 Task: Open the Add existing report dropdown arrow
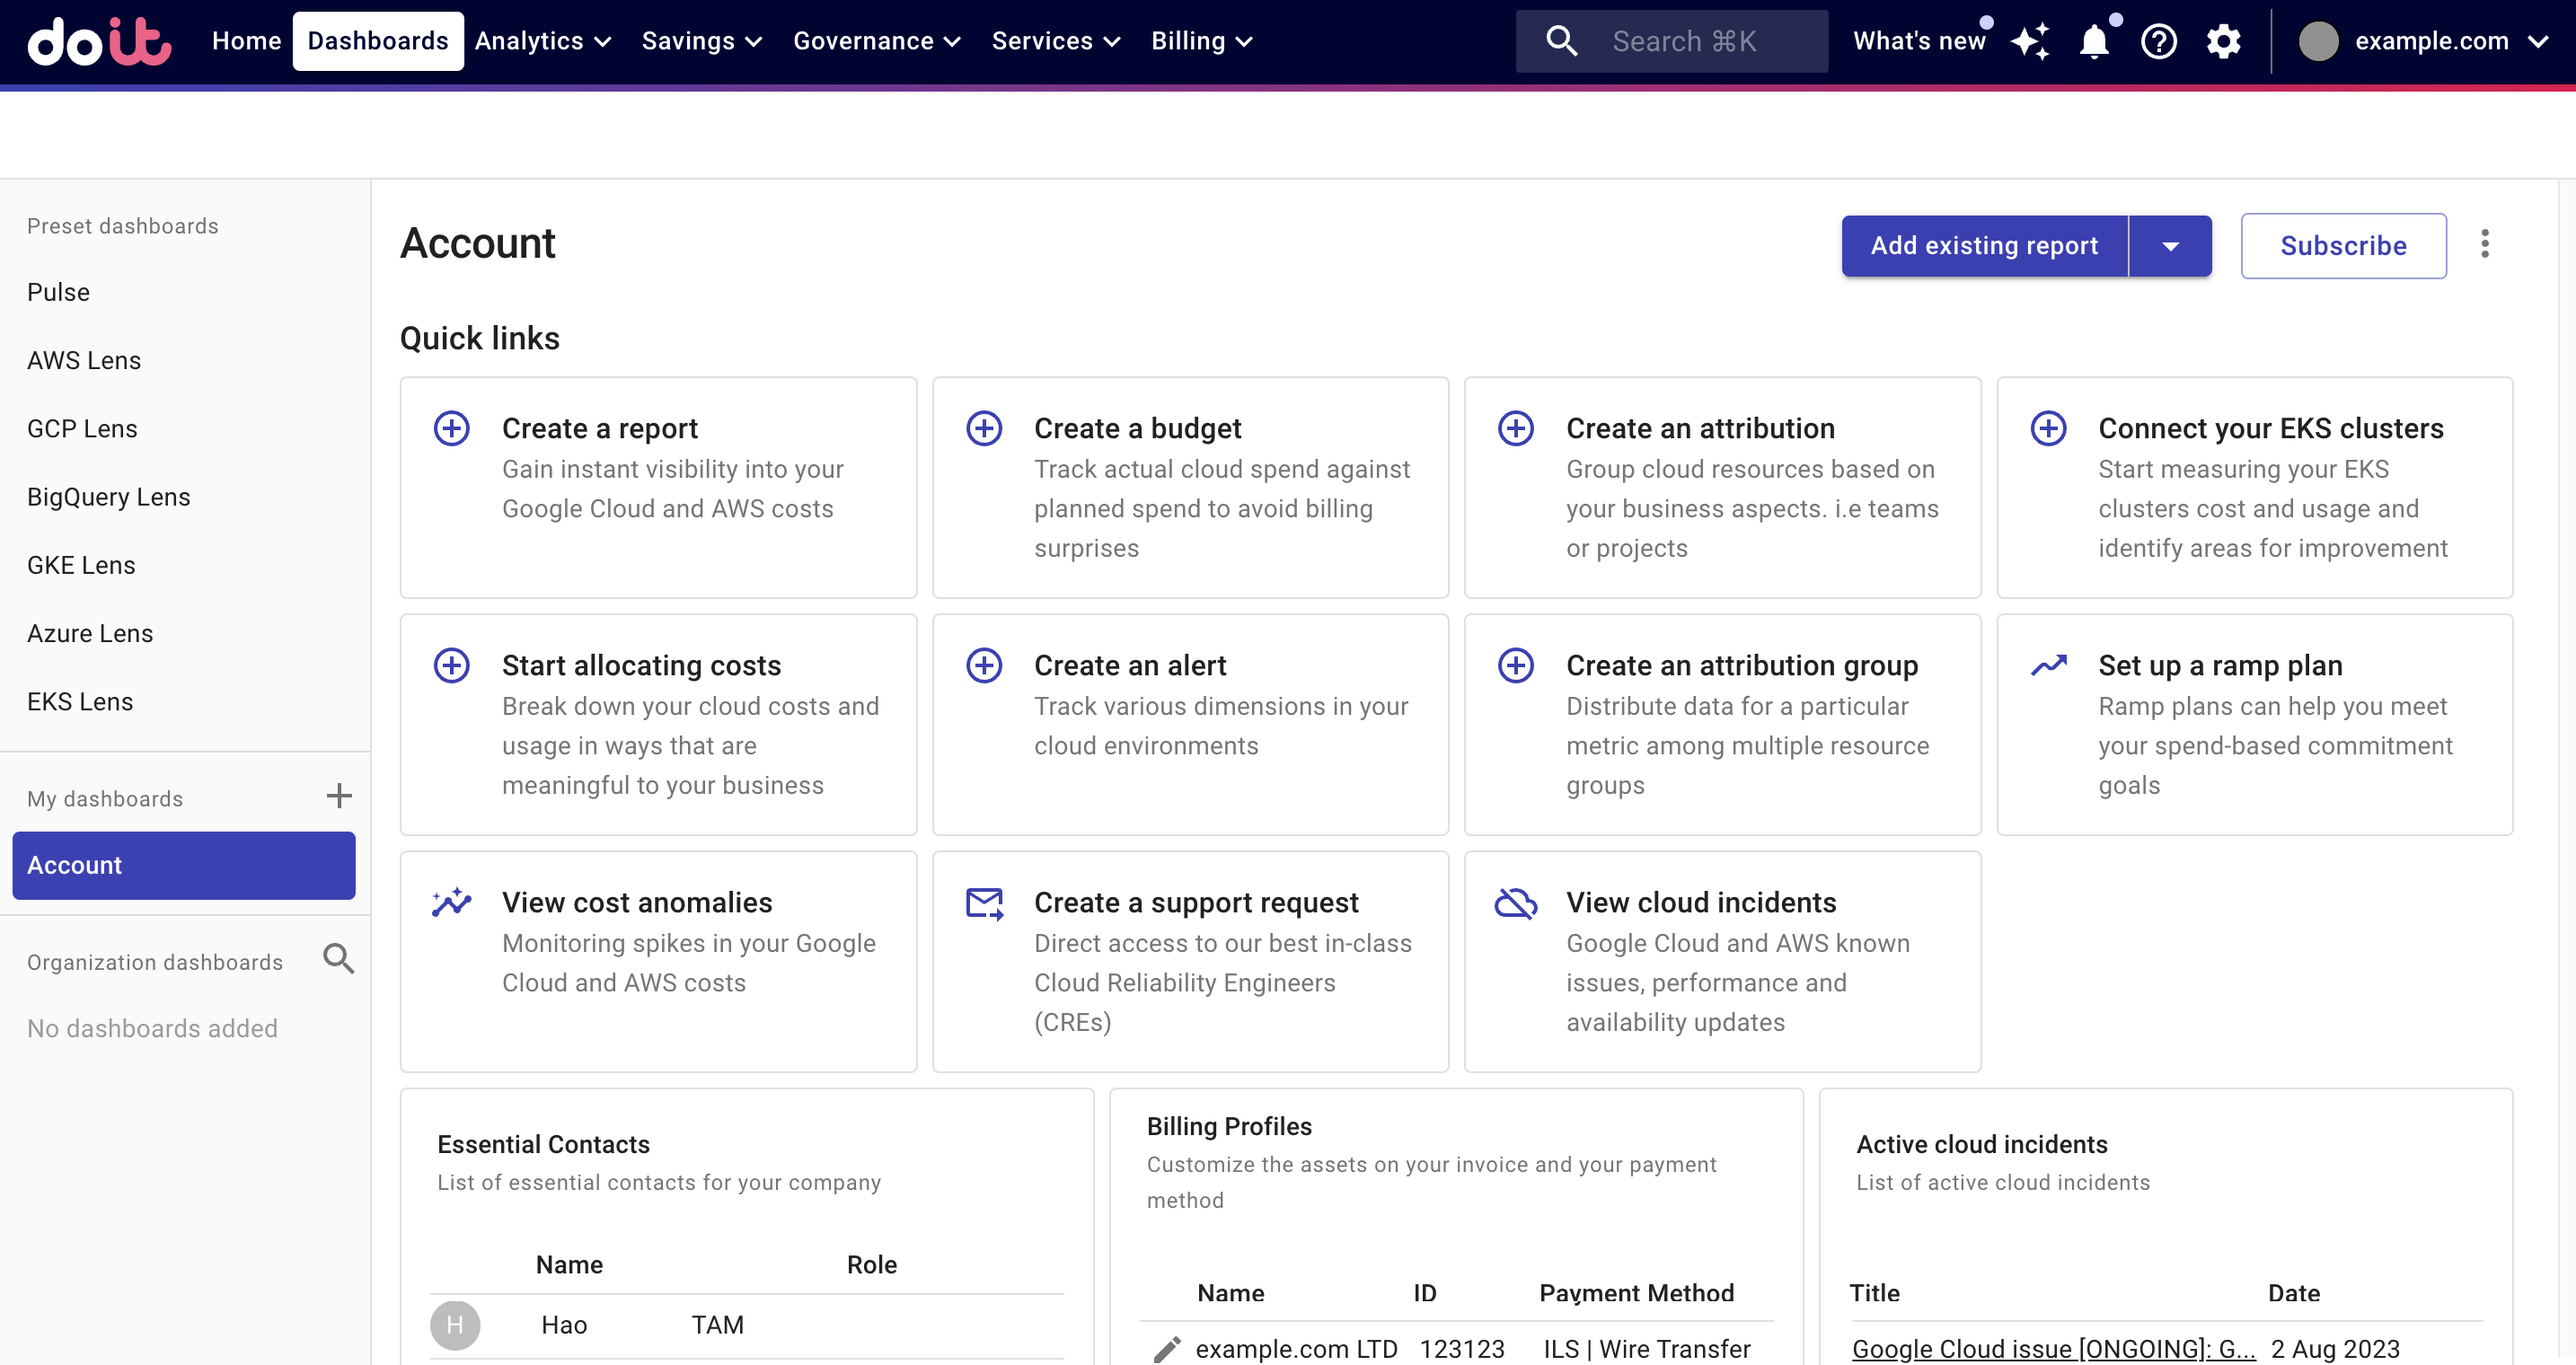coord(2170,246)
